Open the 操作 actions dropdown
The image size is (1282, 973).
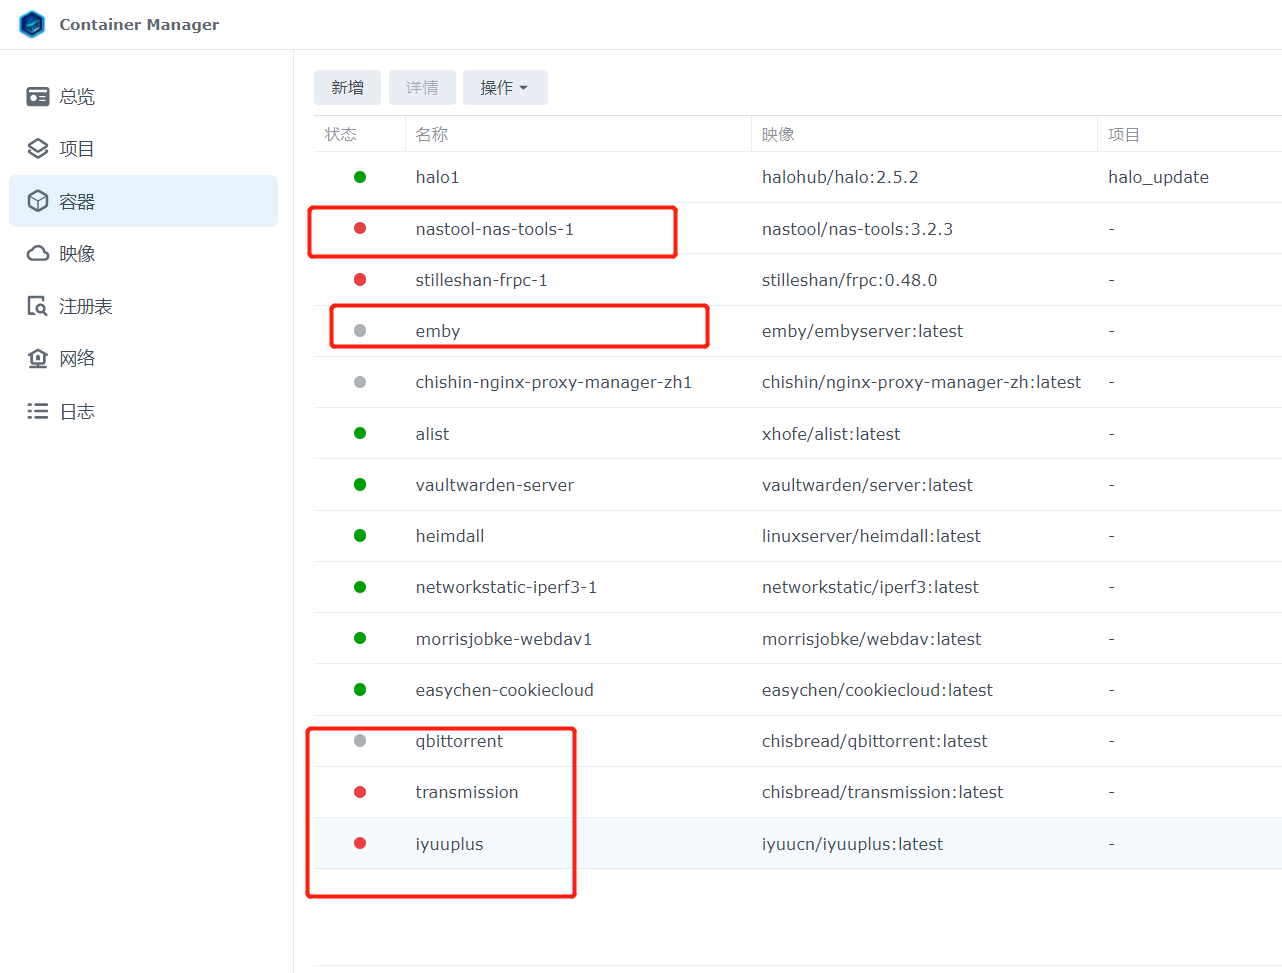pos(505,88)
